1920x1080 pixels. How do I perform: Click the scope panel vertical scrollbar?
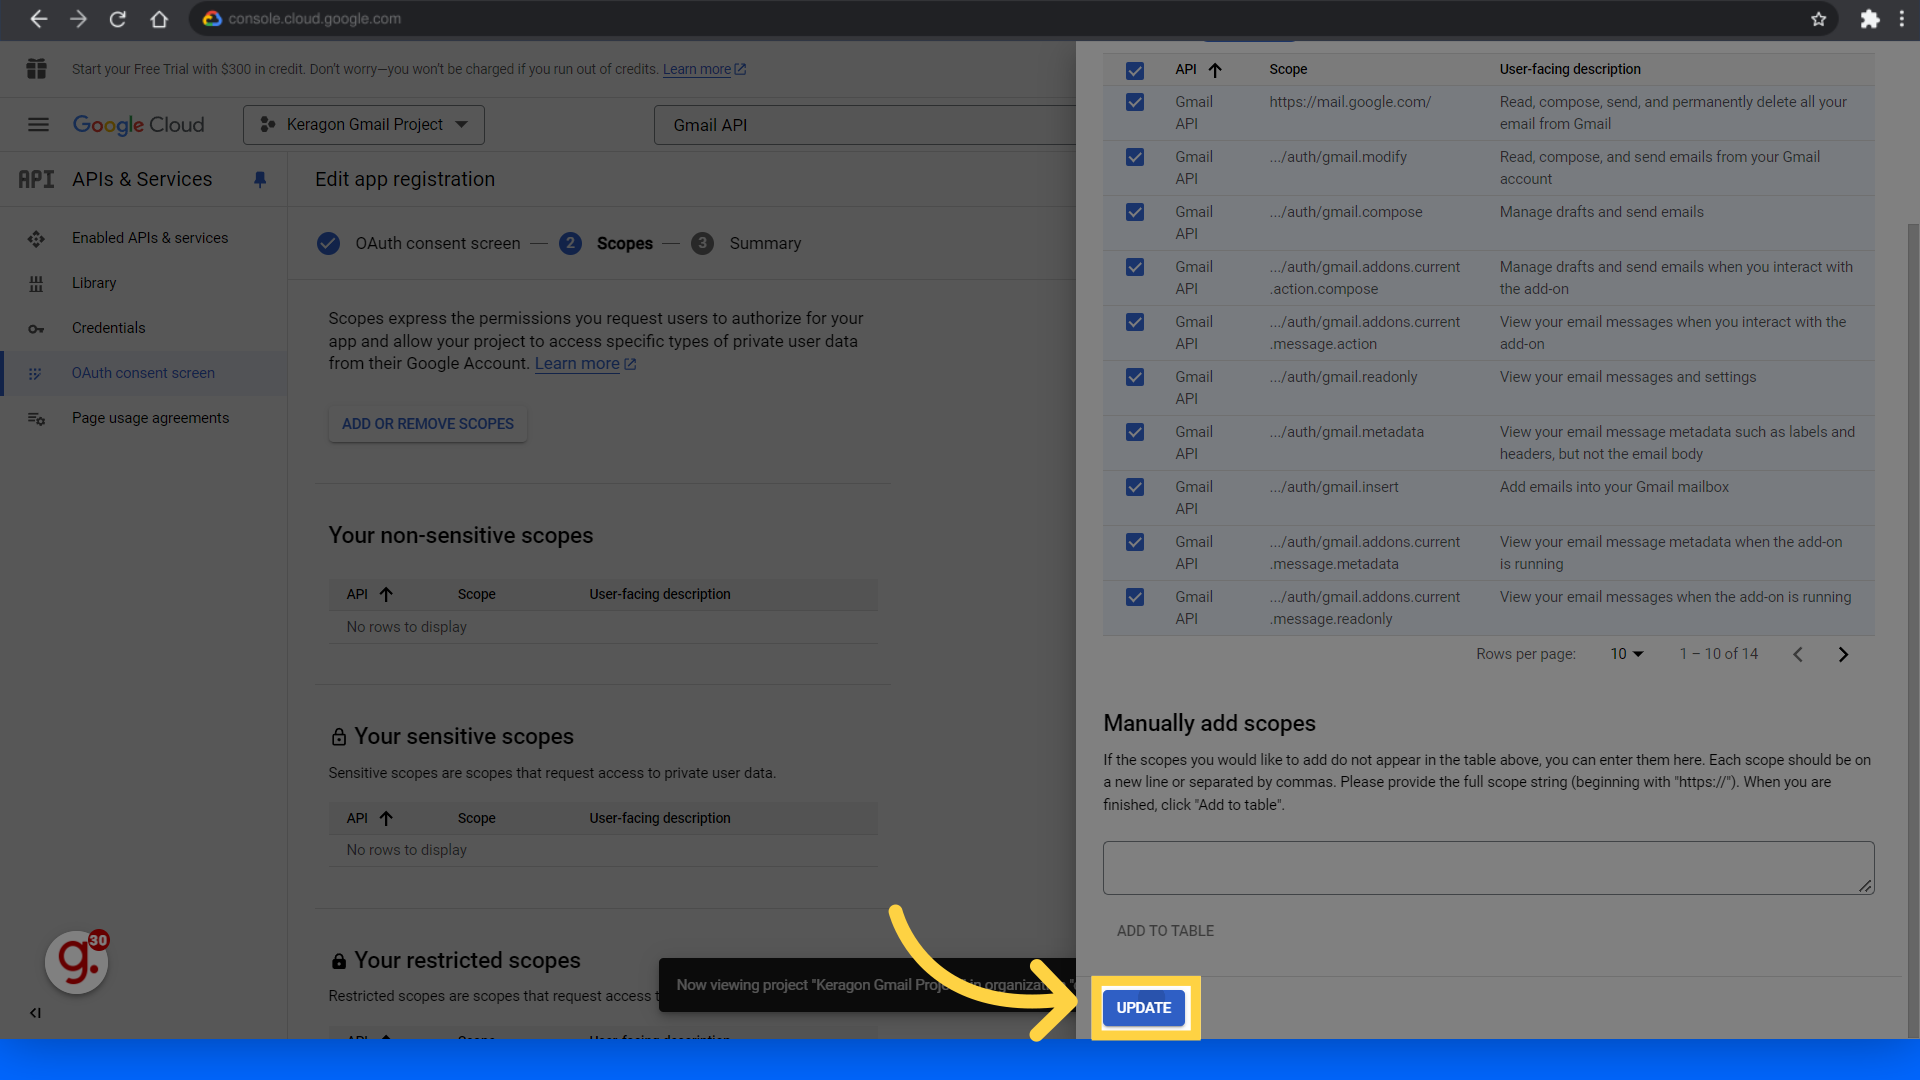[1913, 630]
